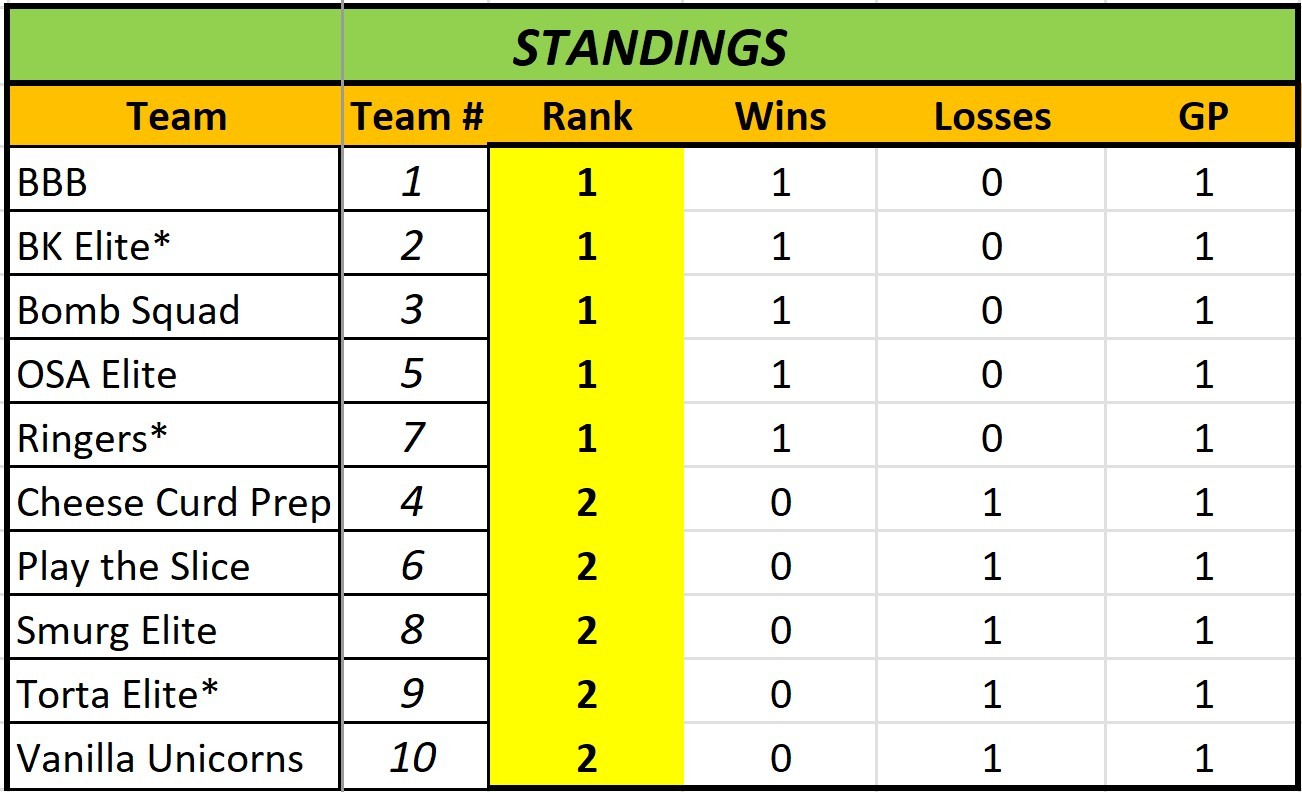
Task: Click the Cheese Curd Prep cell
Action: [174, 502]
